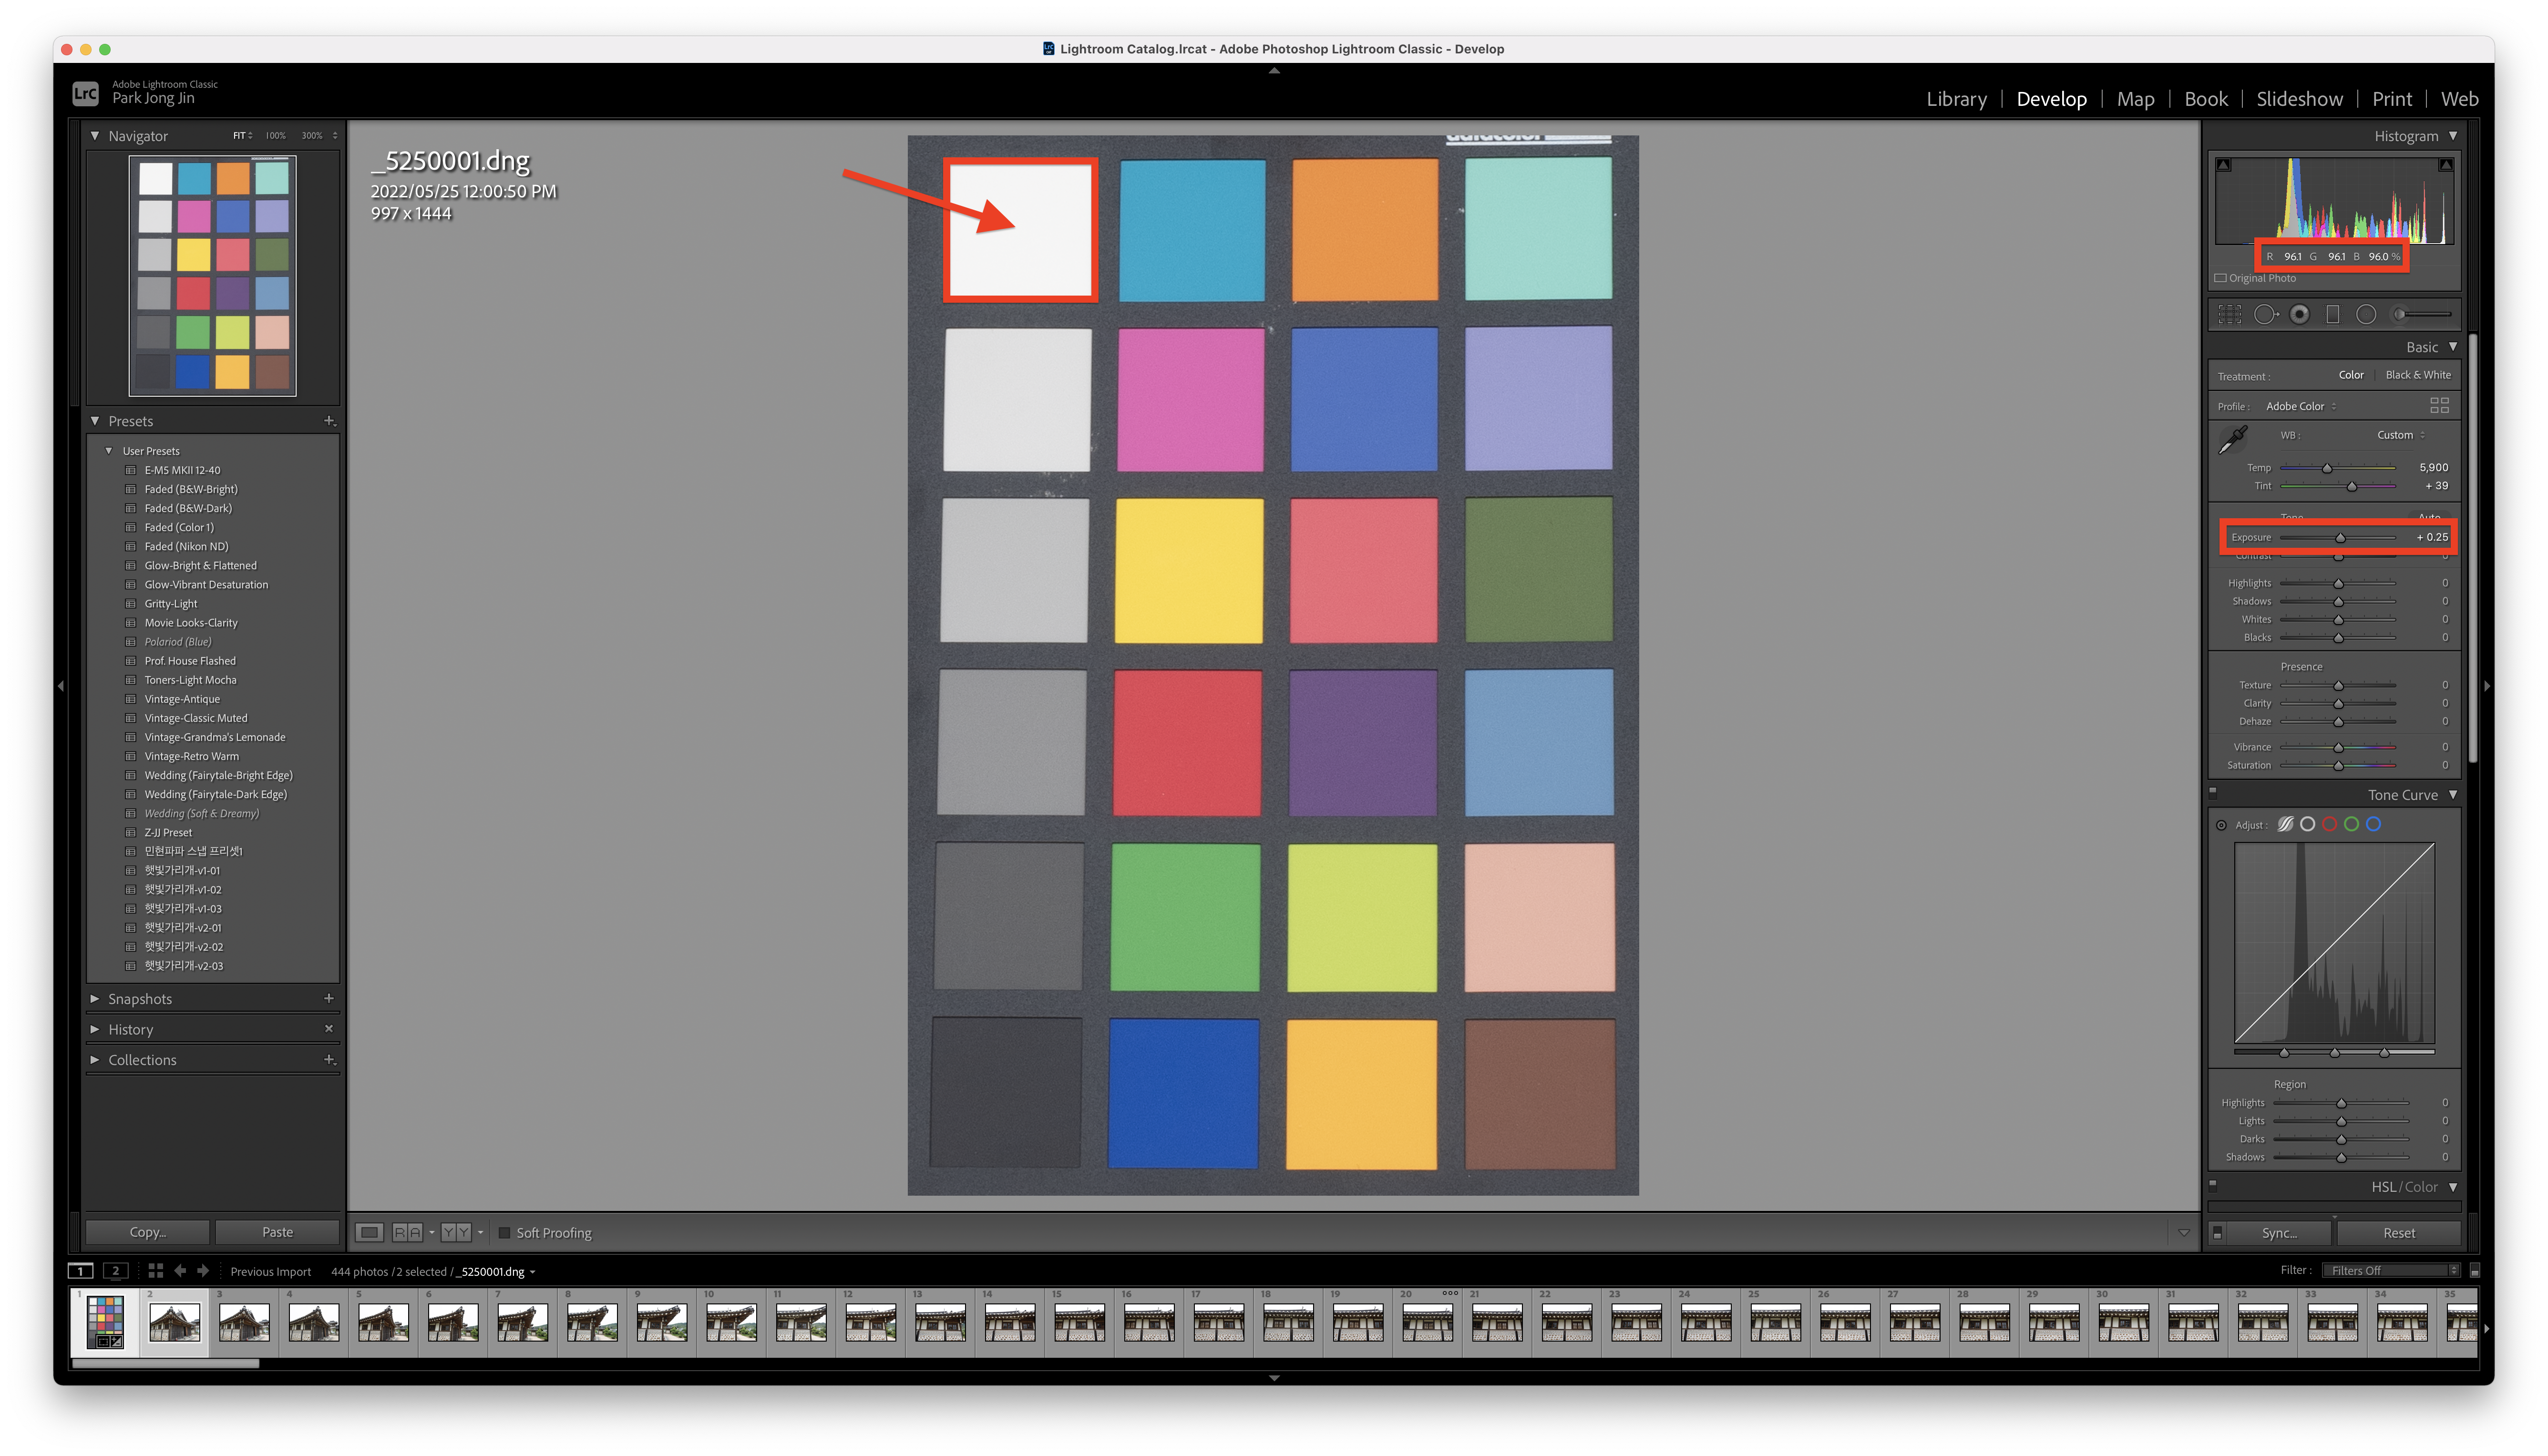The width and height of the screenshot is (2548, 1456).
Task: Select the Red Eye Correction tool
Action: [2299, 314]
